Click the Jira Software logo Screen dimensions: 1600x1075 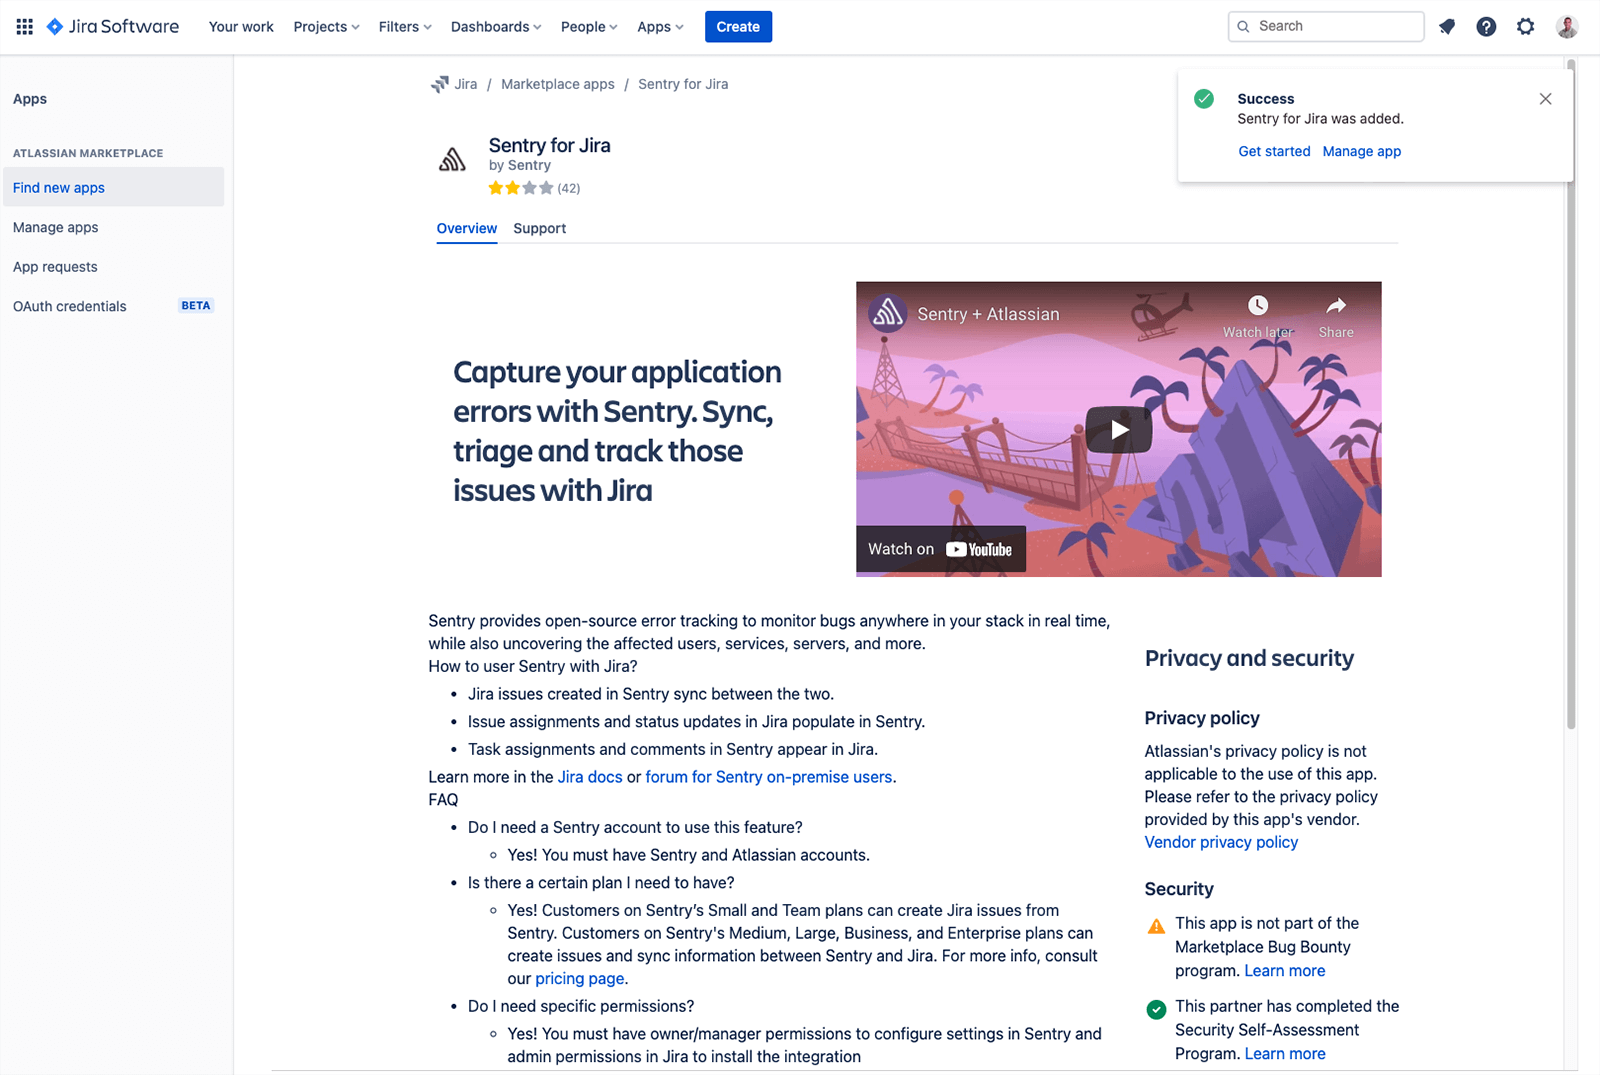pos(112,26)
